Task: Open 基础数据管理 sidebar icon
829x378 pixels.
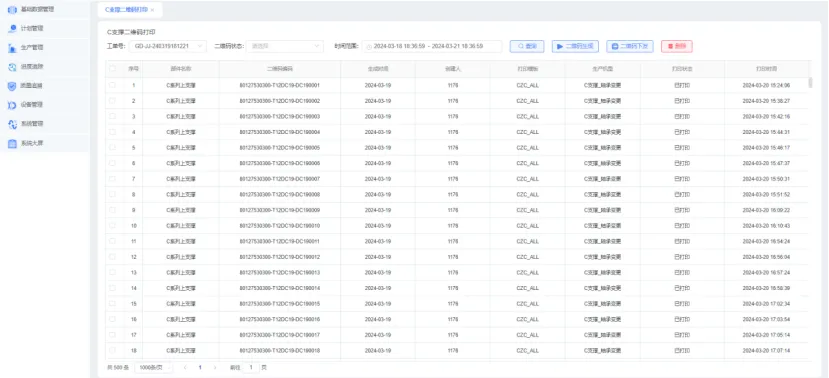Action: [x=12, y=10]
